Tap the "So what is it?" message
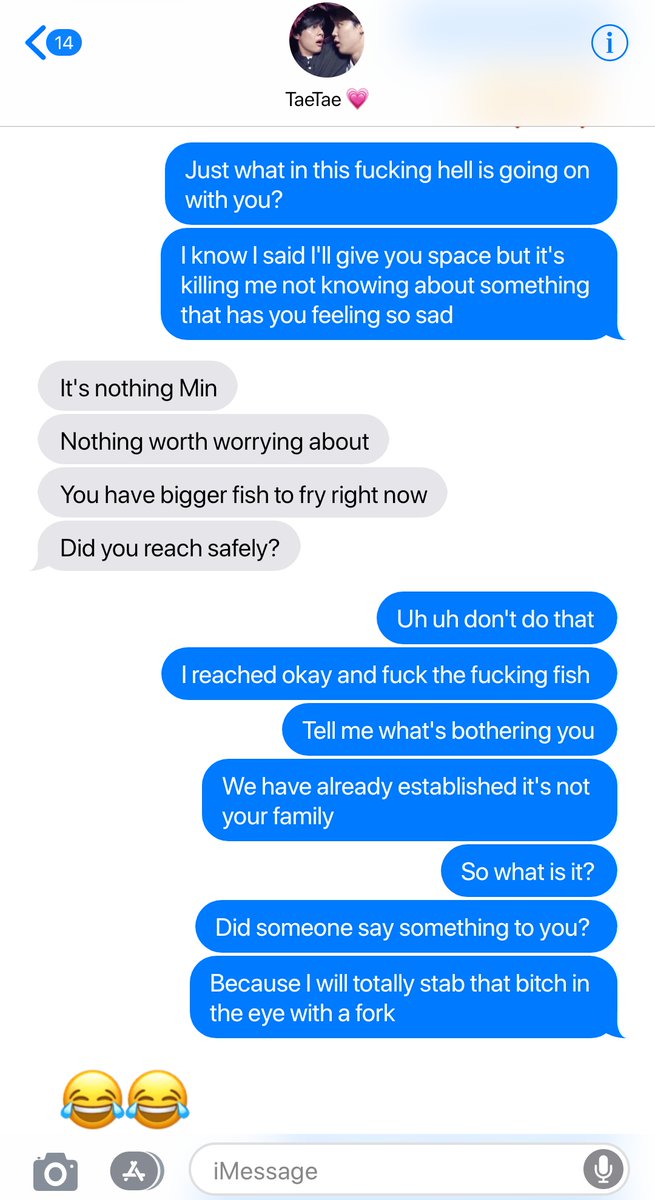This screenshot has height=1200, width=655. (528, 871)
